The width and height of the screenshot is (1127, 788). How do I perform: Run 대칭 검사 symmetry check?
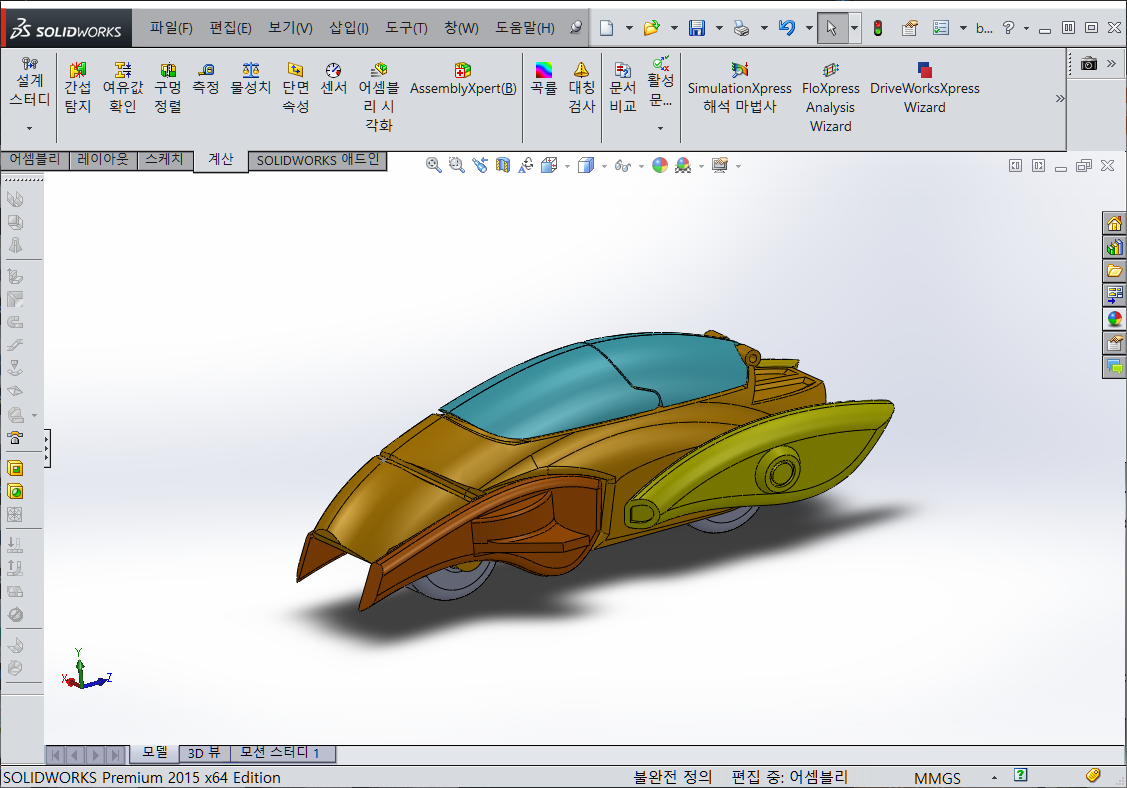point(581,88)
